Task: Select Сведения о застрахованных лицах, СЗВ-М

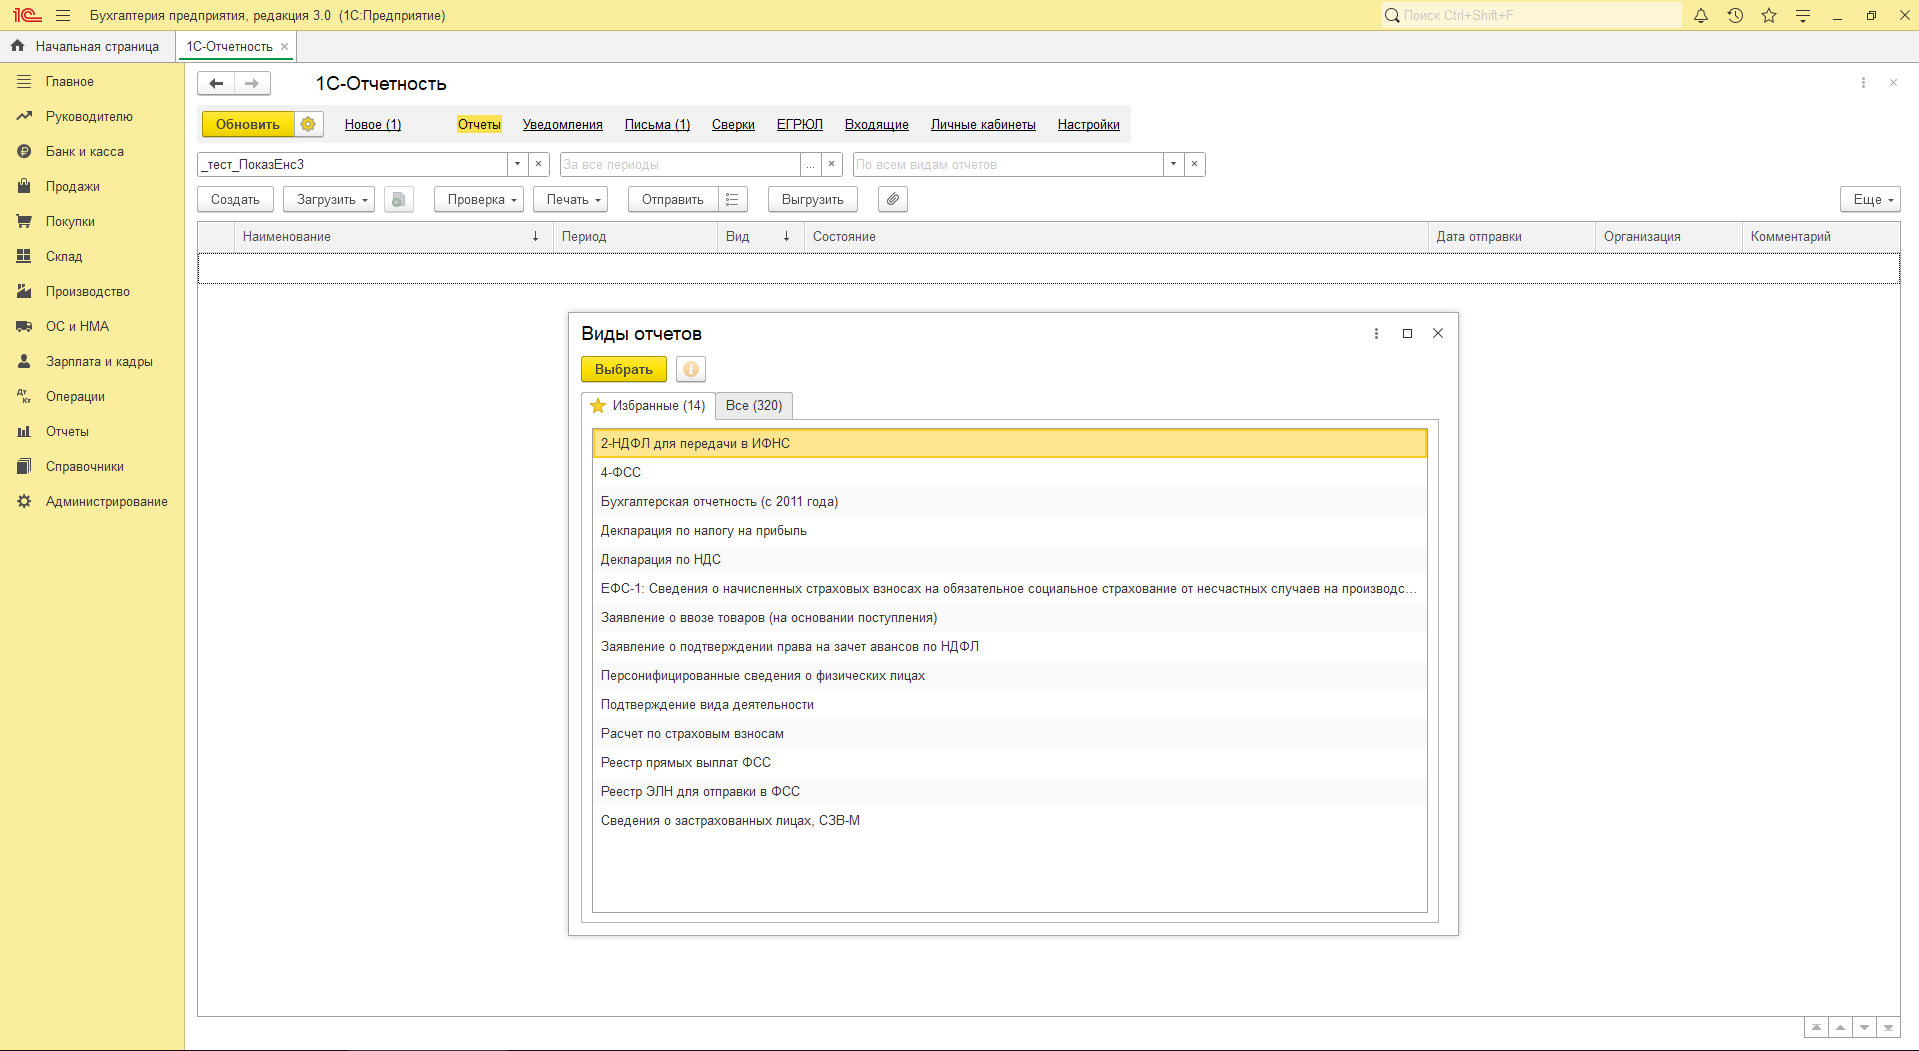Action: click(1009, 820)
